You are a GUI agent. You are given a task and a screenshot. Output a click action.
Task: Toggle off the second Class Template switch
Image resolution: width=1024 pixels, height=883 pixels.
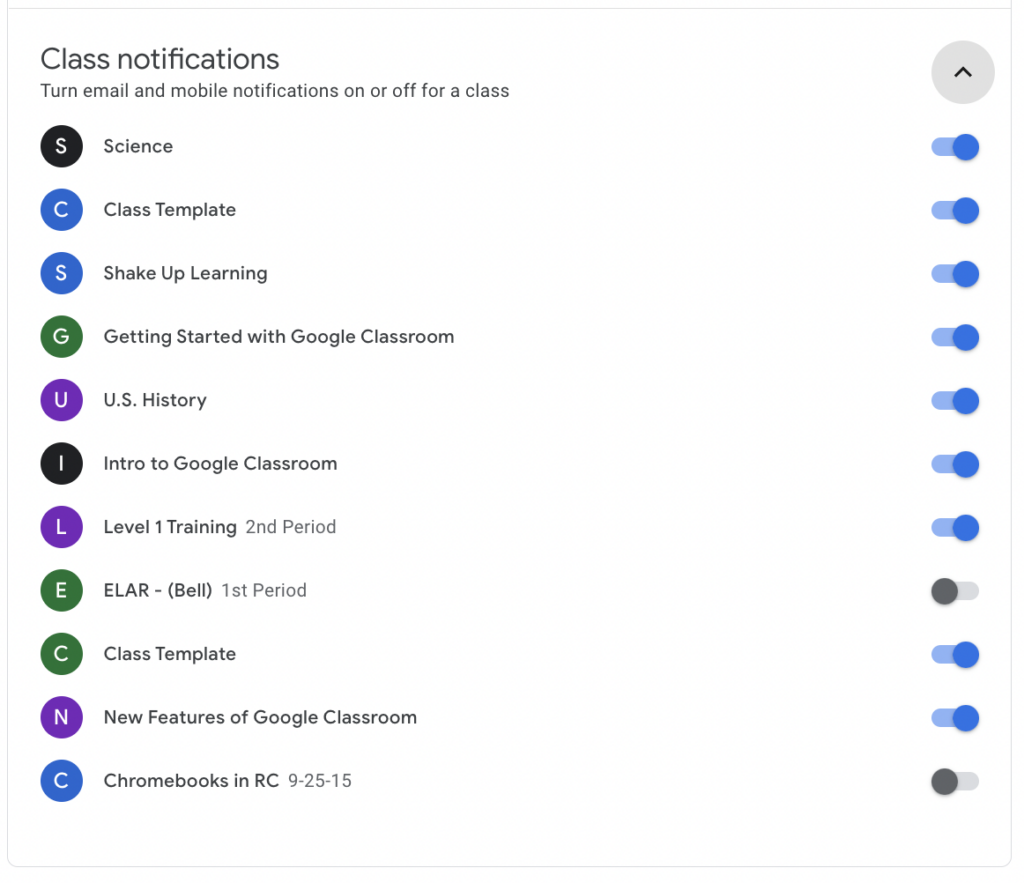[x=954, y=654]
